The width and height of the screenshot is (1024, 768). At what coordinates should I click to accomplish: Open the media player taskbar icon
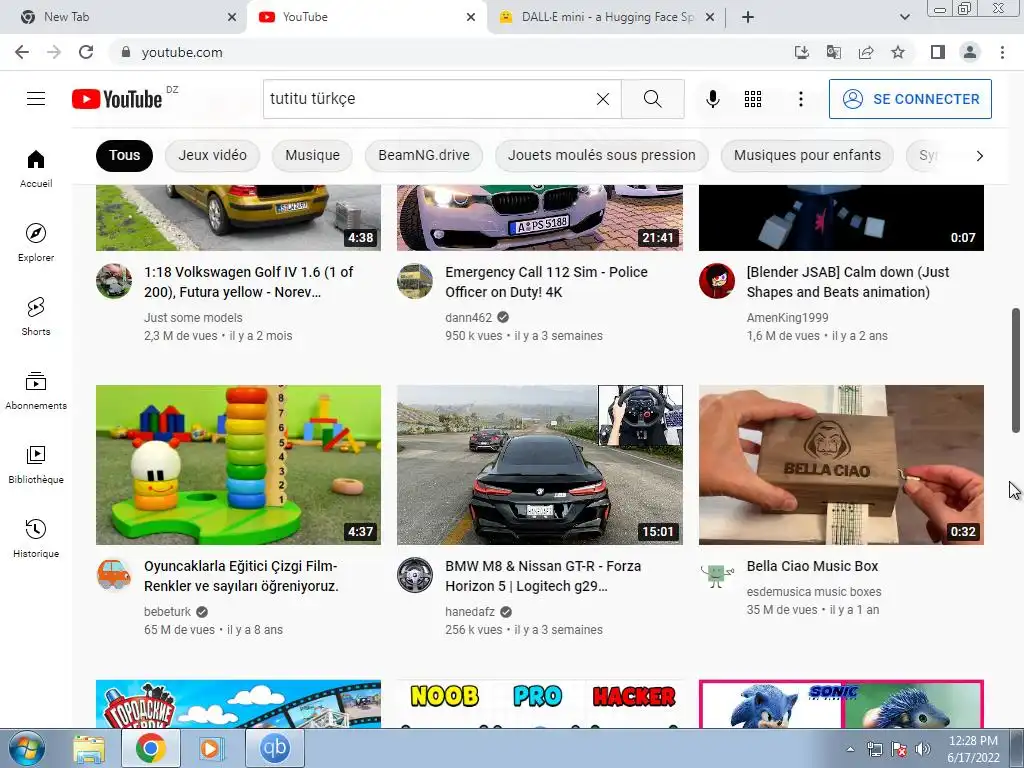pos(212,749)
